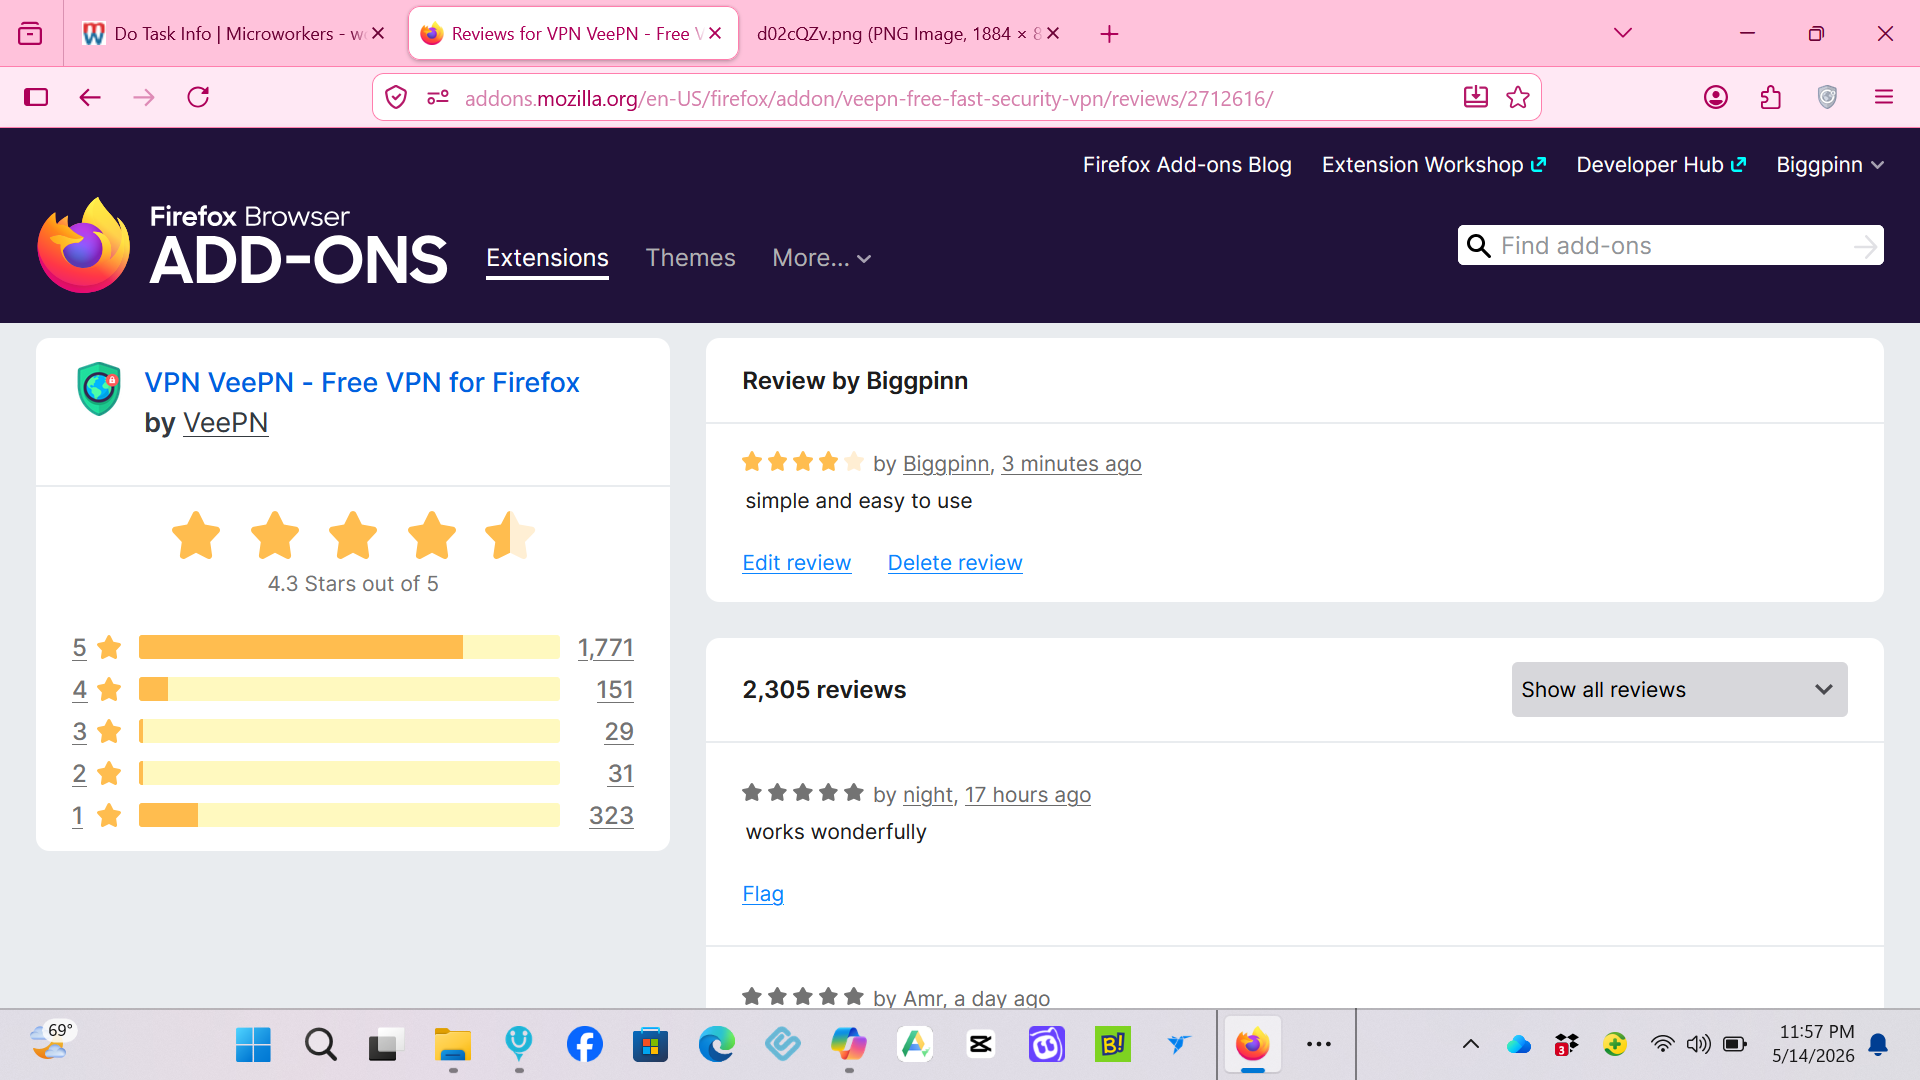This screenshot has width=1920, height=1080.
Task: Select the Reviews for VPN VeePN tab
Action: 573,34
